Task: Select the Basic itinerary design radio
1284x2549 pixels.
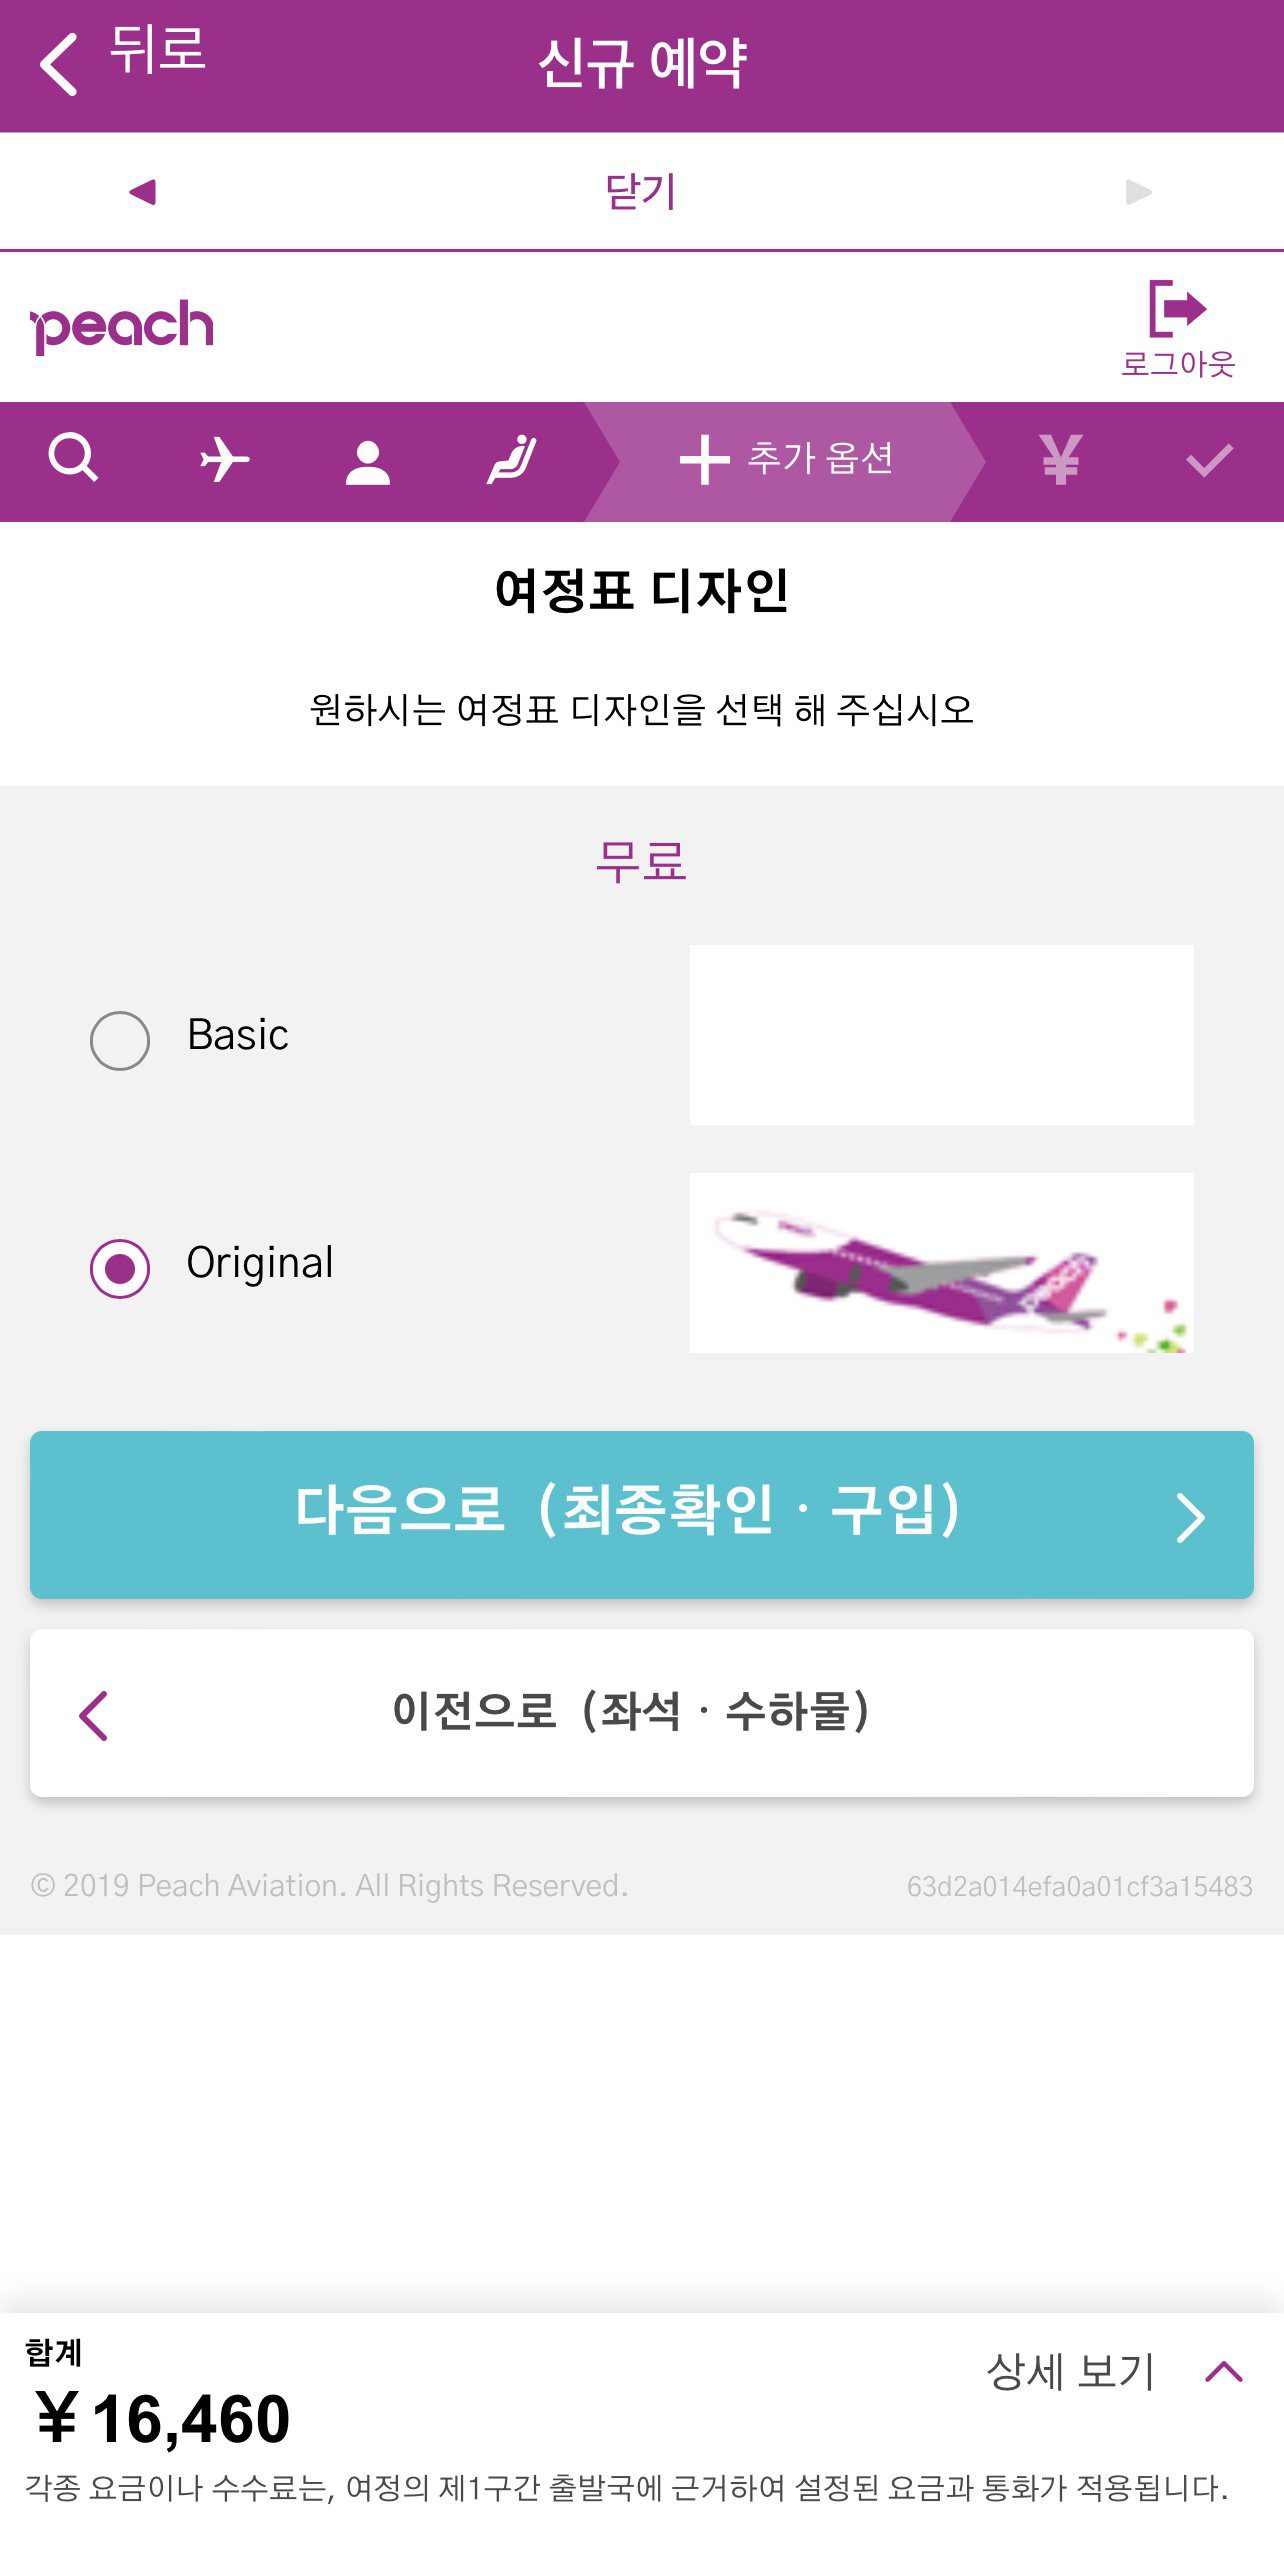Action: (x=120, y=1040)
